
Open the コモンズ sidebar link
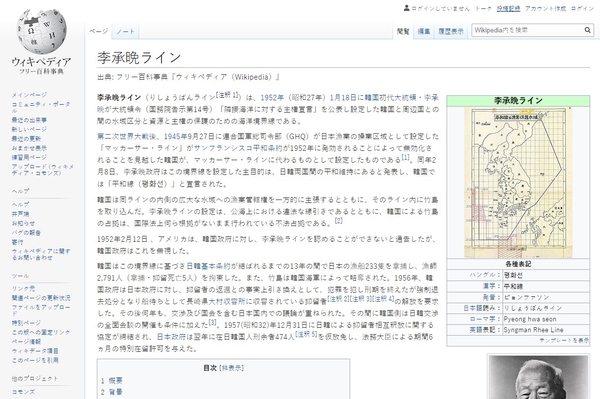pos(23,392)
